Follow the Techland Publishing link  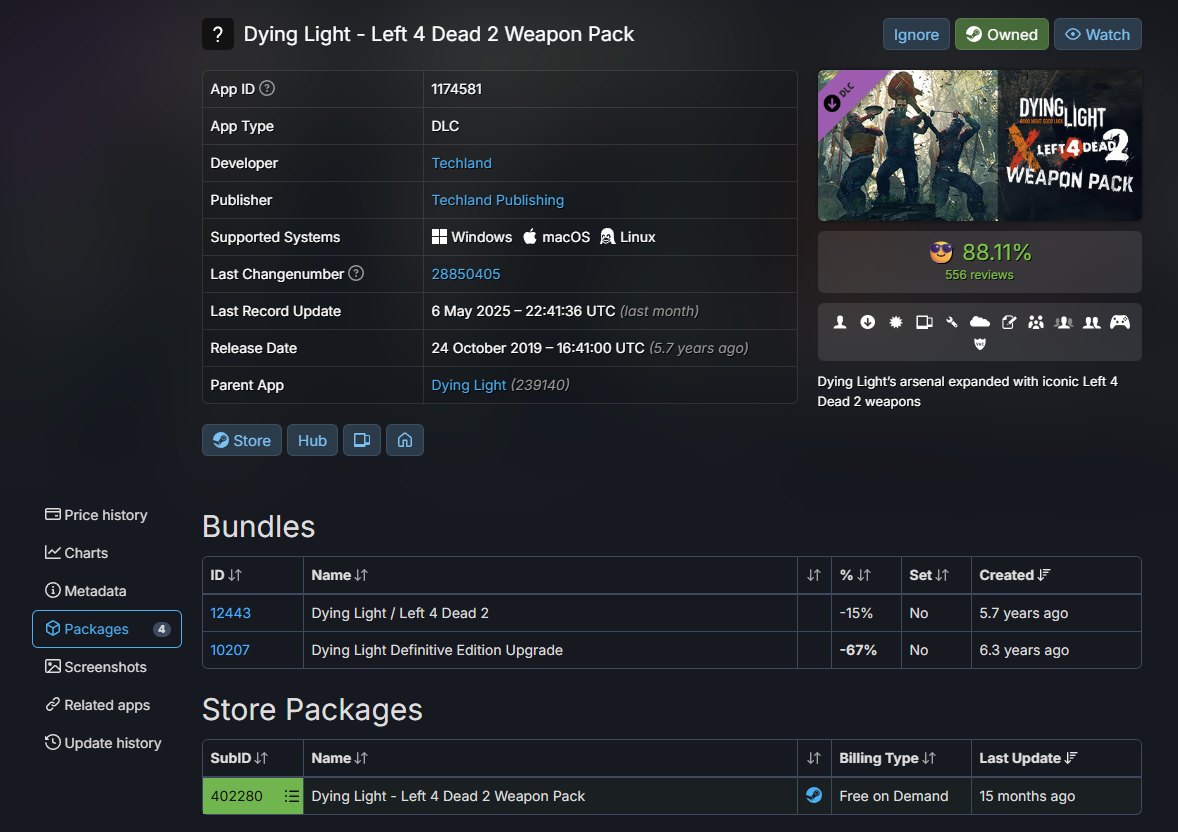tap(497, 200)
